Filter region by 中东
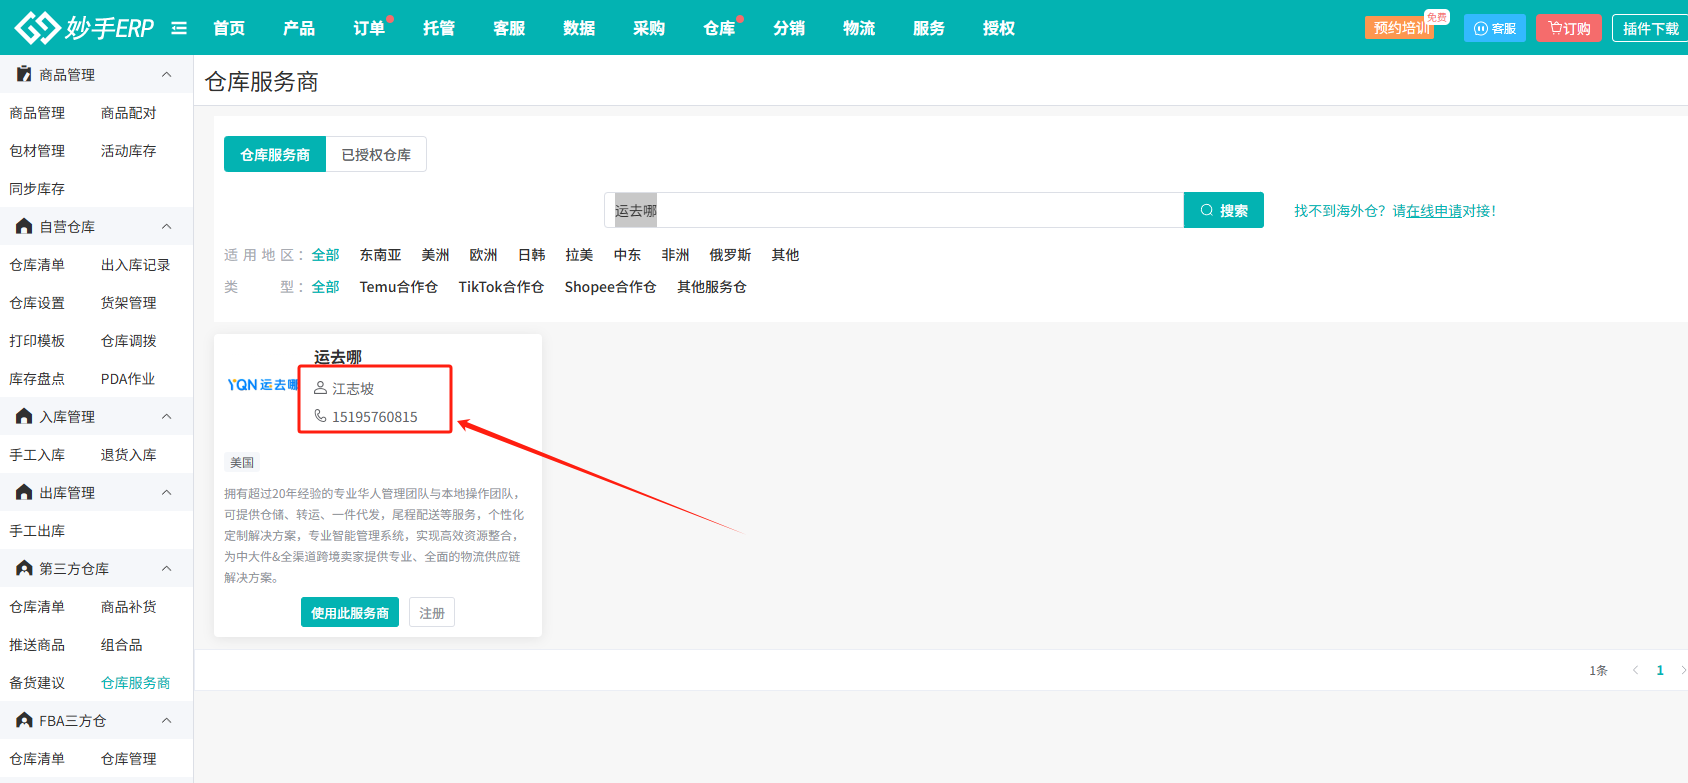1688x783 pixels. click(x=627, y=255)
